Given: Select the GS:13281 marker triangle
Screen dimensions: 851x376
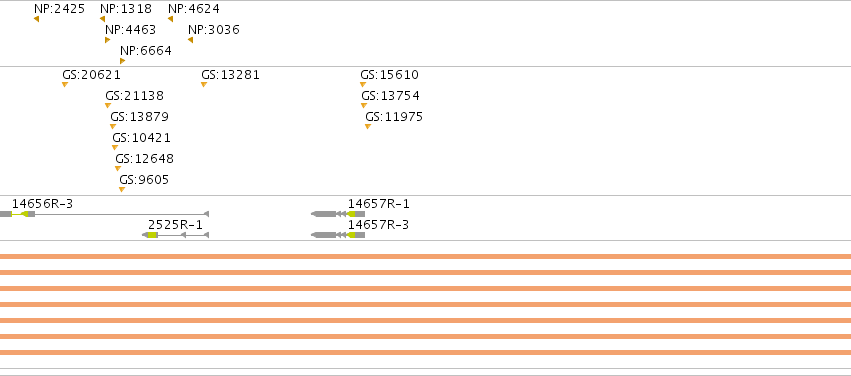Looking at the screenshot, I should [x=204, y=84].
